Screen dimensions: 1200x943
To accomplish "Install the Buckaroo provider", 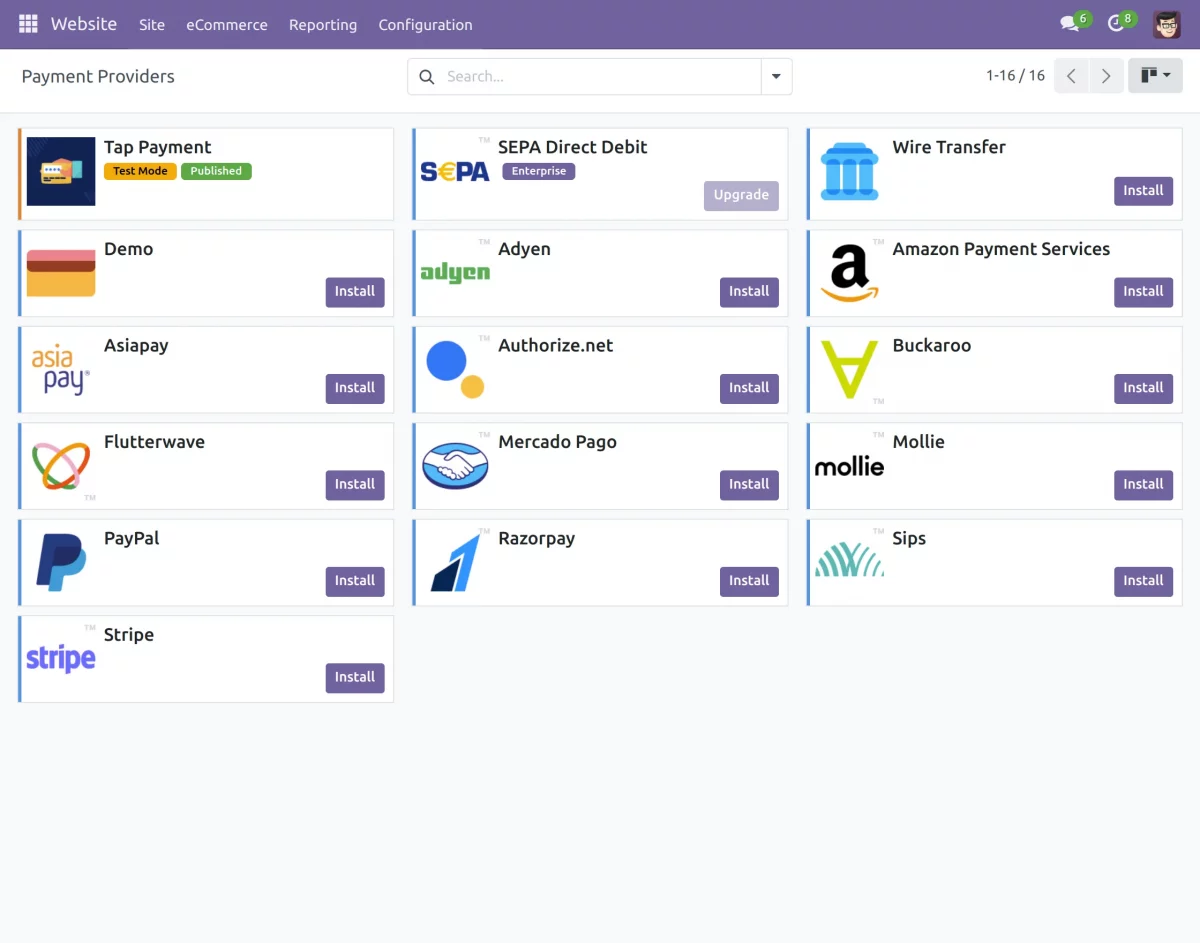I will click(1143, 388).
